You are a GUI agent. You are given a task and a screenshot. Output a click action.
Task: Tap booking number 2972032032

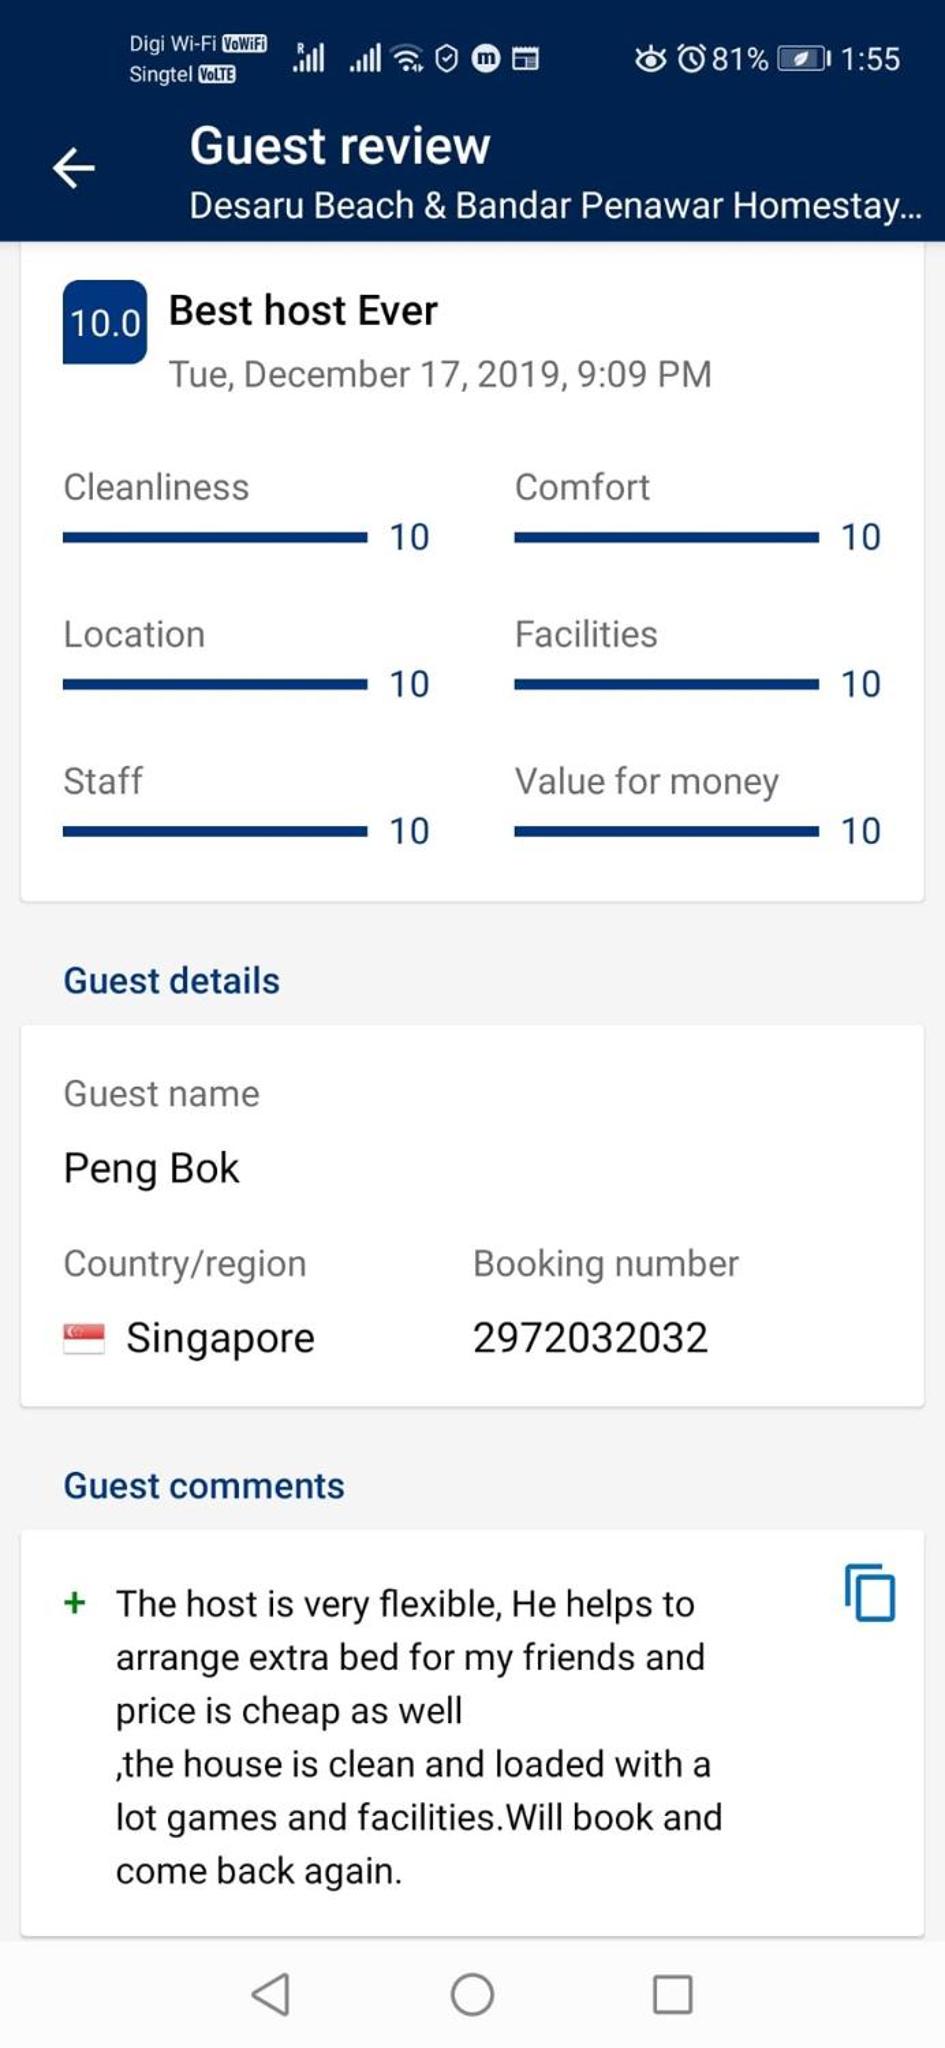pyautogui.click(x=590, y=1338)
